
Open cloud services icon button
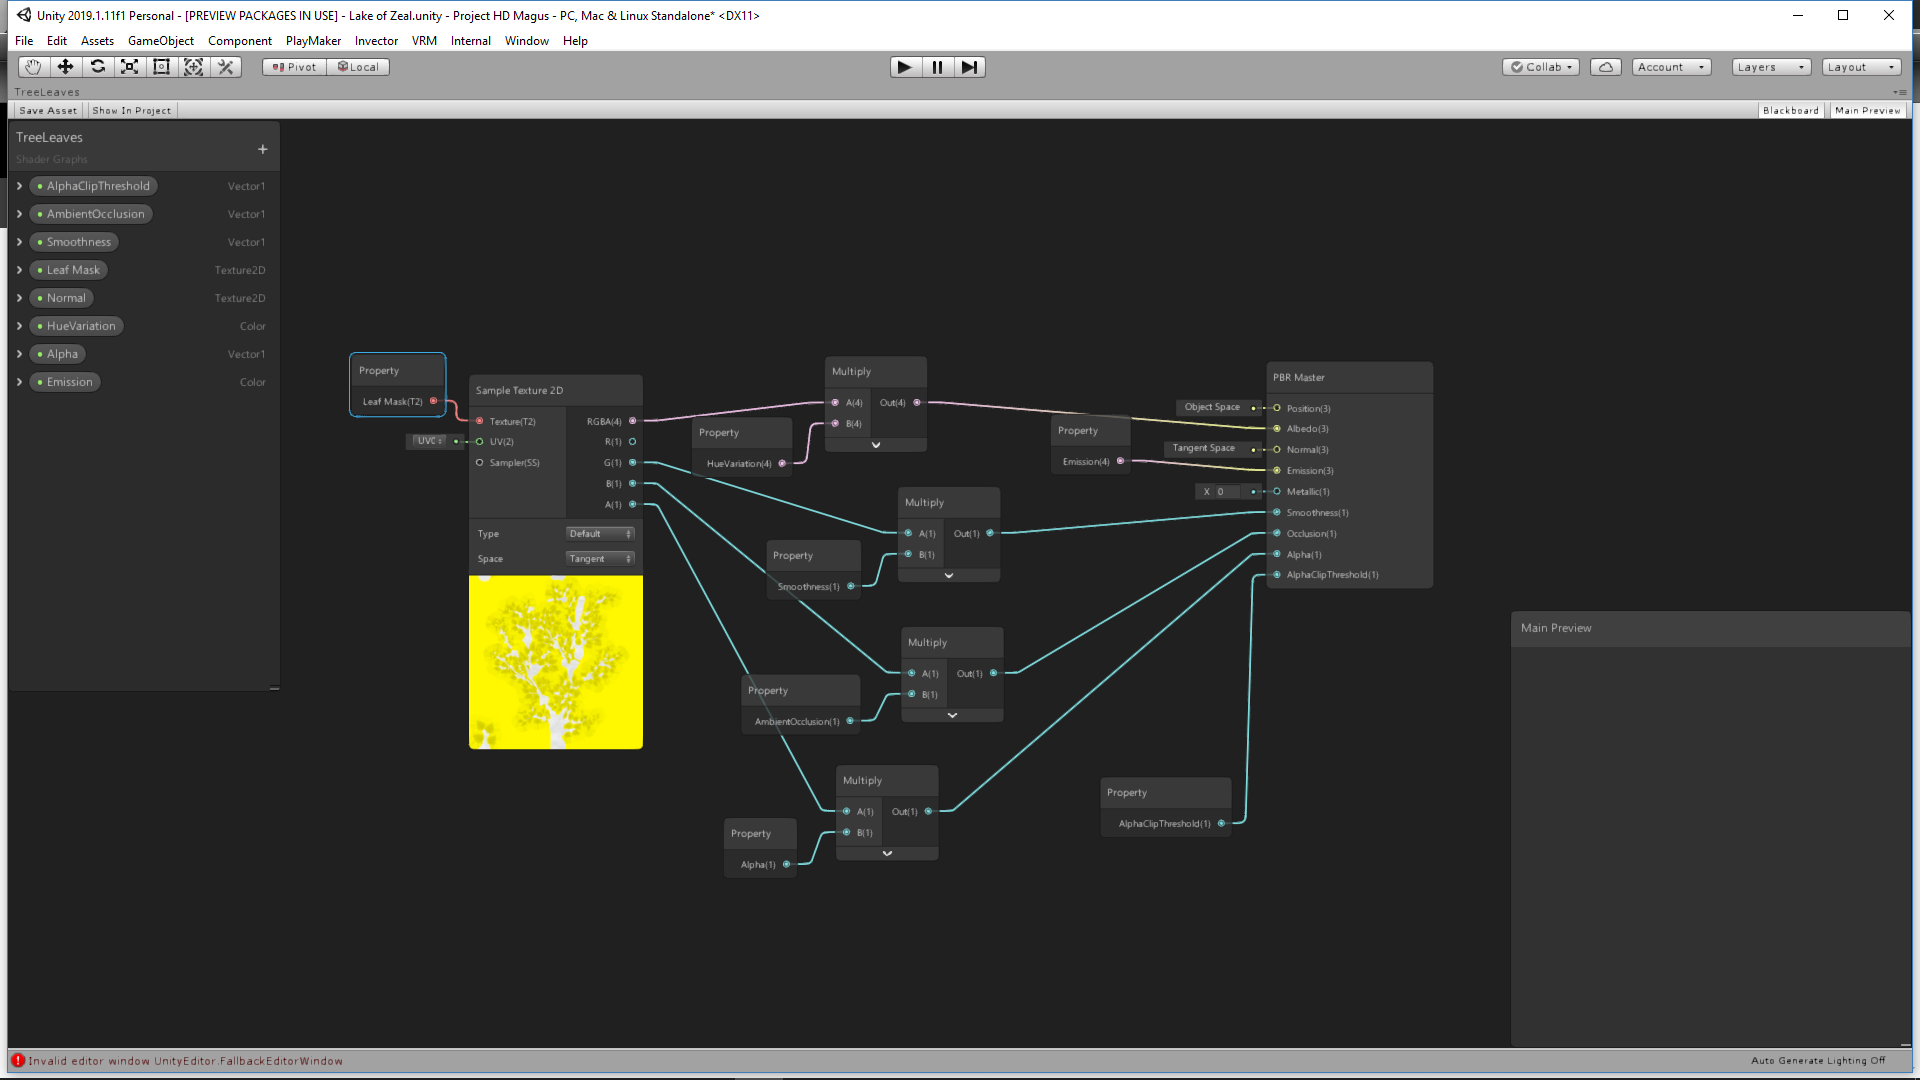pos(1605,67)
